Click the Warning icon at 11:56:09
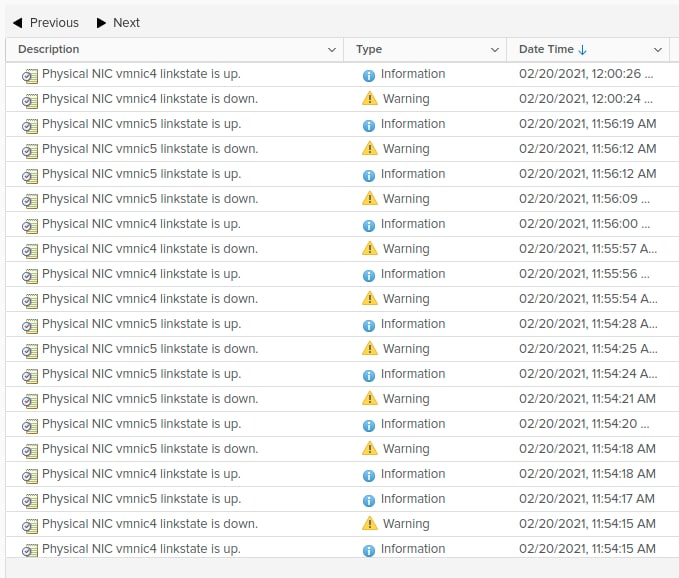This screenshot has height=578, width=679. tap(369, 198)
